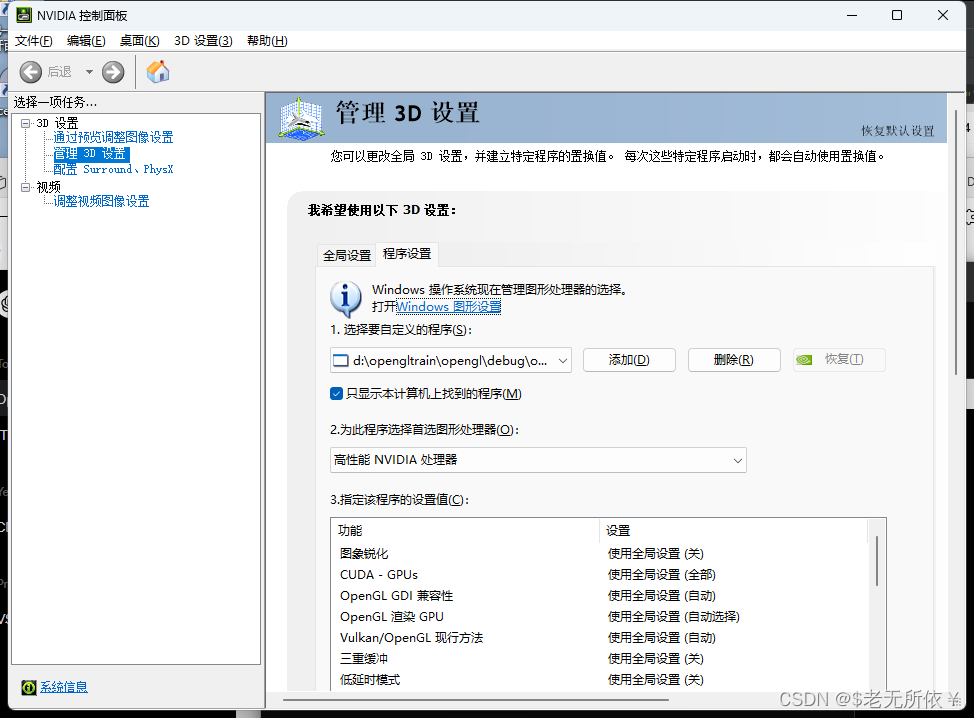Select the 三重缓冲 setting row

(599, 658)
